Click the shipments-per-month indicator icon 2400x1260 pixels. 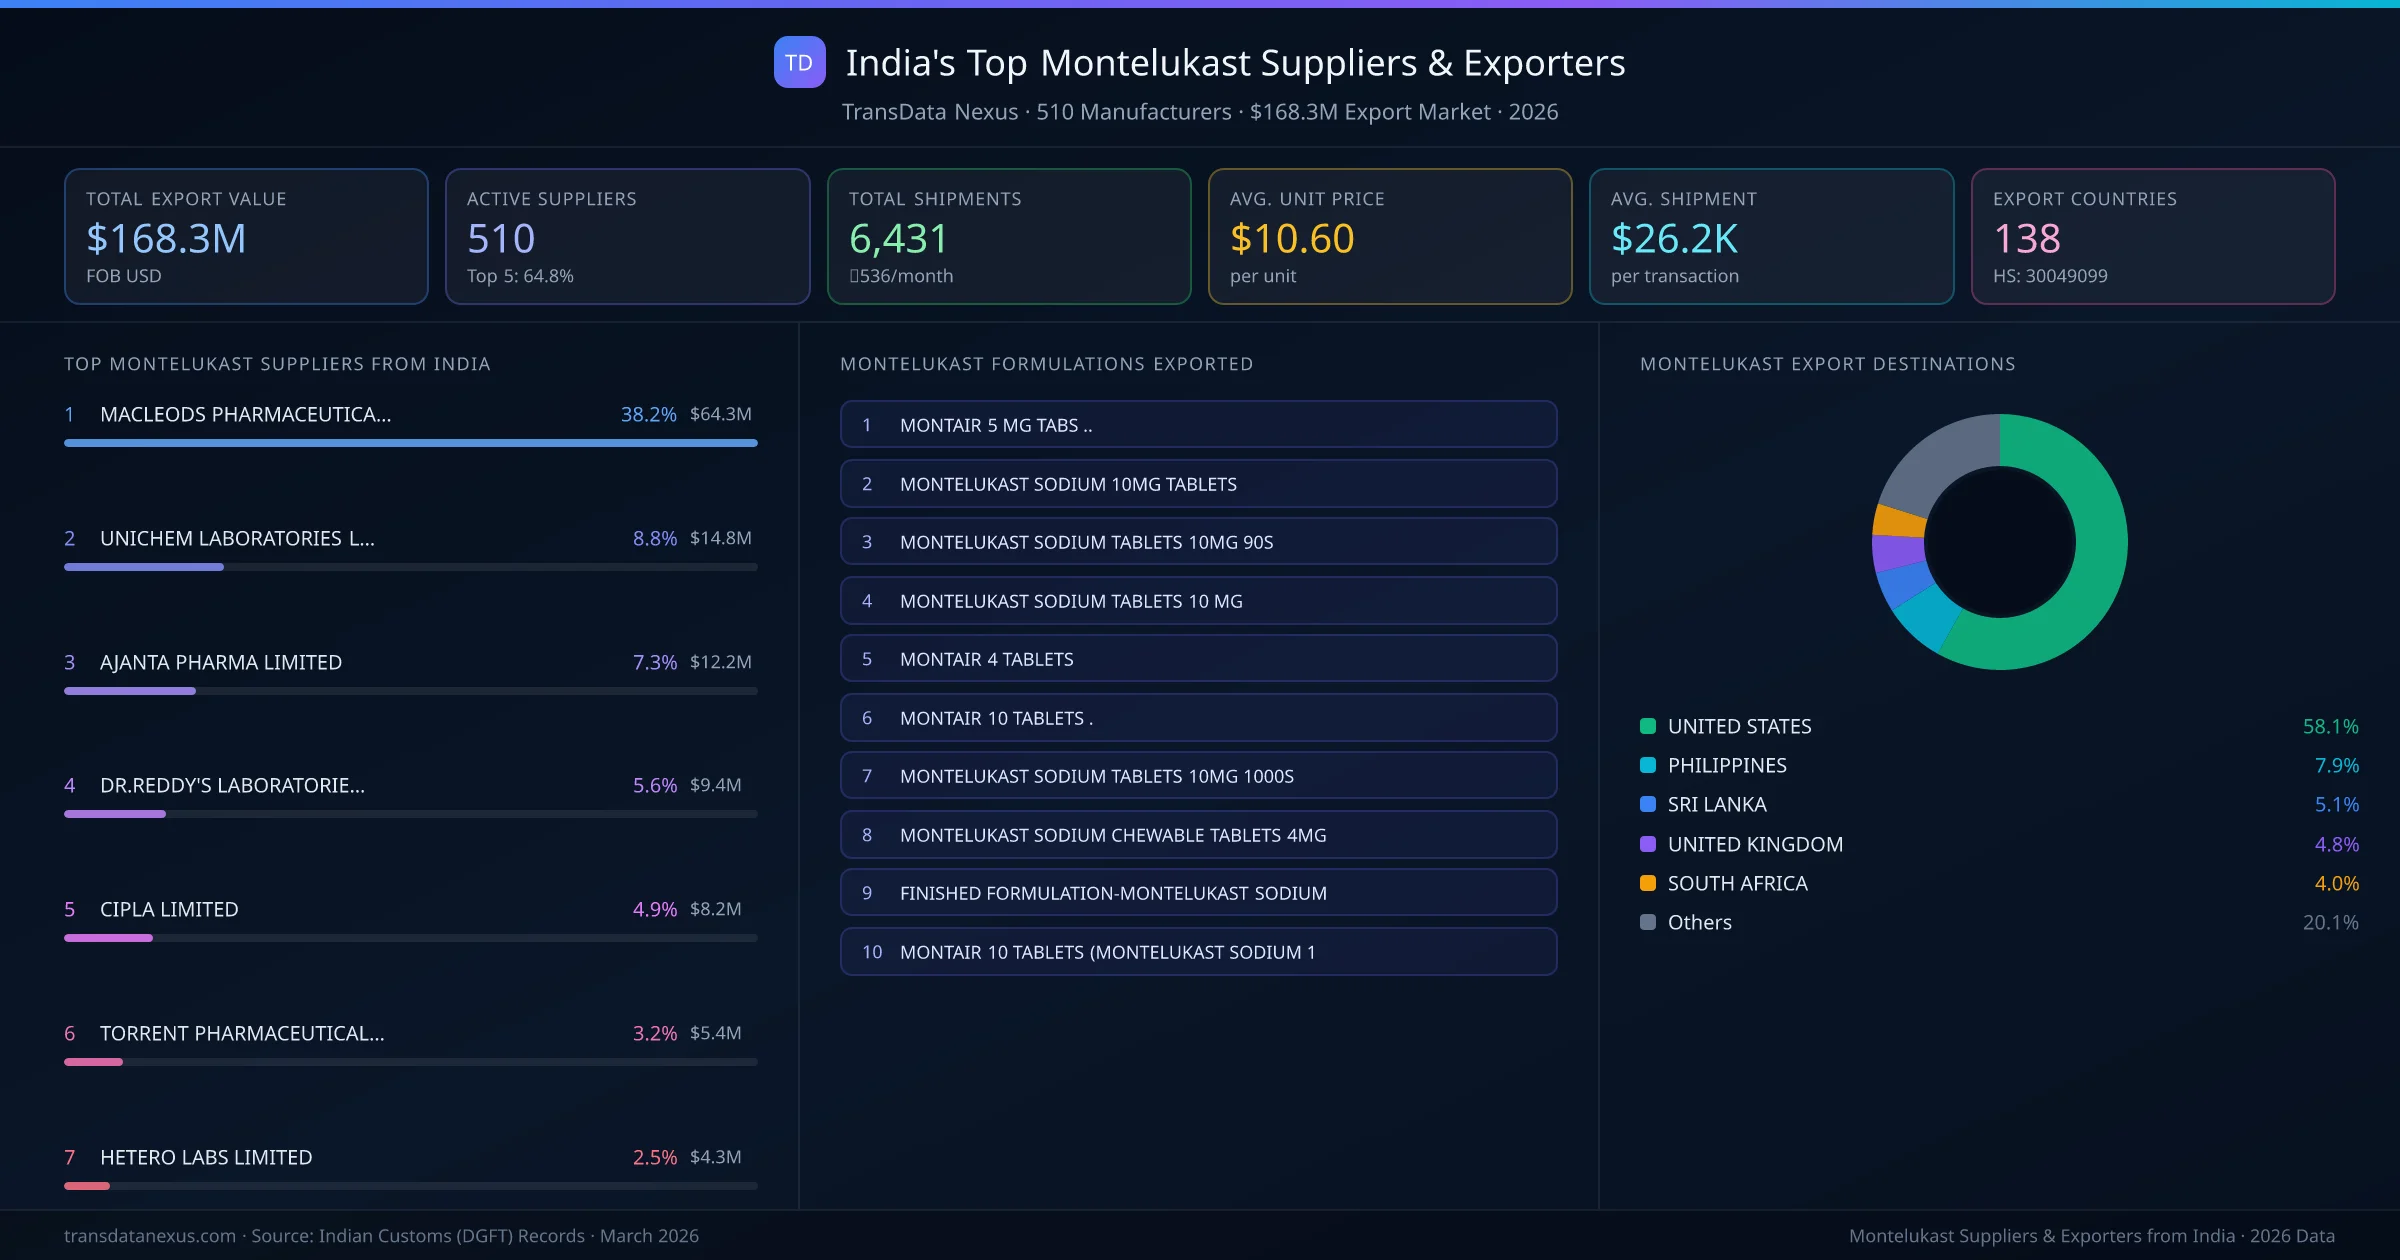(x=855, y=275)
